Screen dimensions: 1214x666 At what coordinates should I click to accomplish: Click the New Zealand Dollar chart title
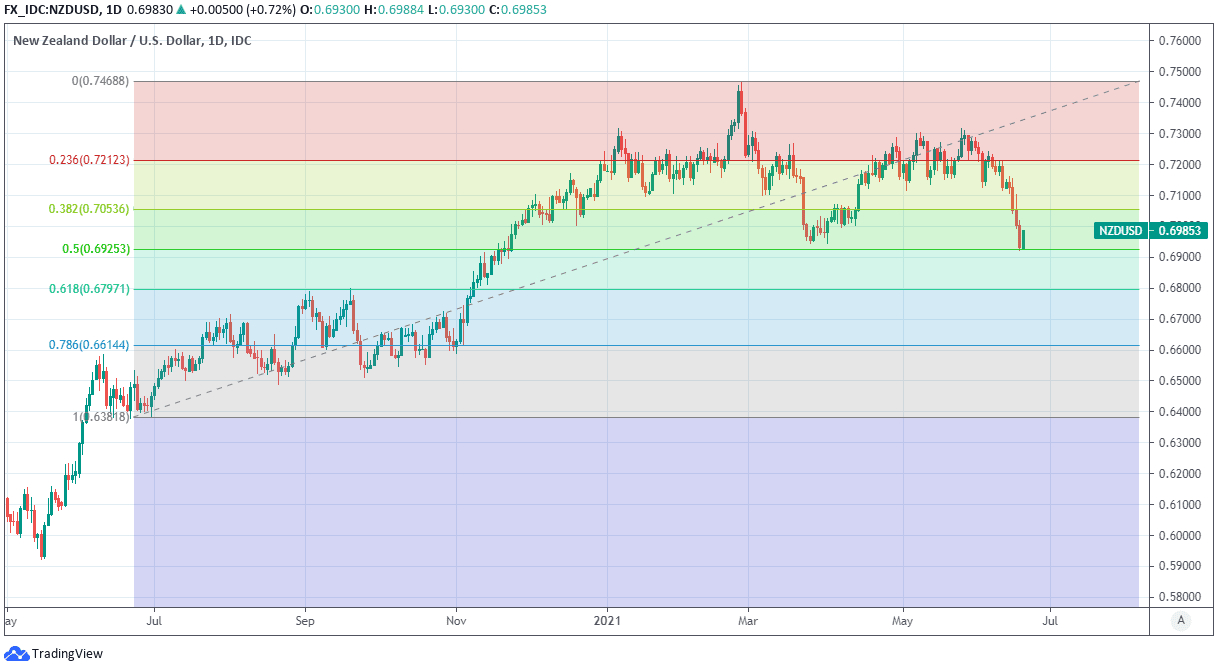[x=132, y=41]
